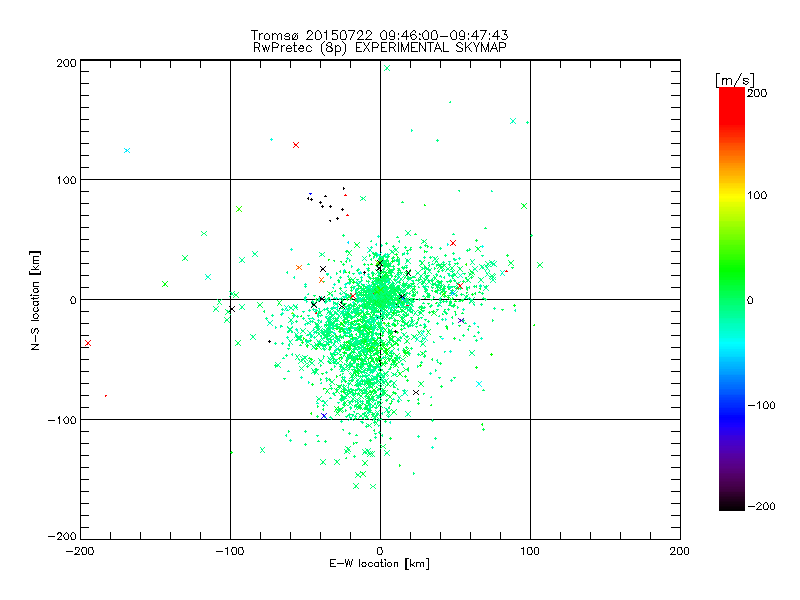The image size is (800, 600).
Task: Click the y-axis tick label '200'
Action: (66, 64)
